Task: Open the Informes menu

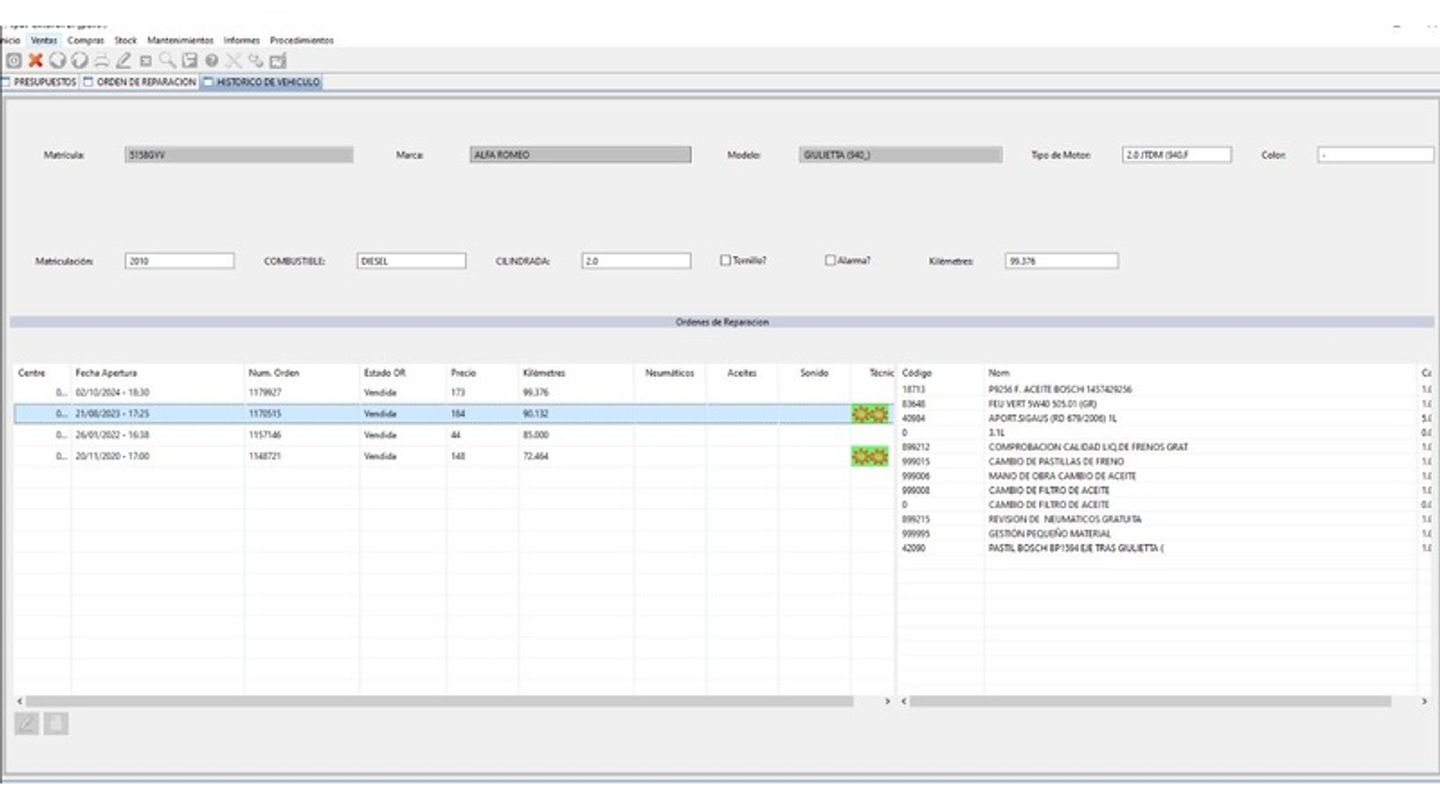Action: tap(242, 40)
